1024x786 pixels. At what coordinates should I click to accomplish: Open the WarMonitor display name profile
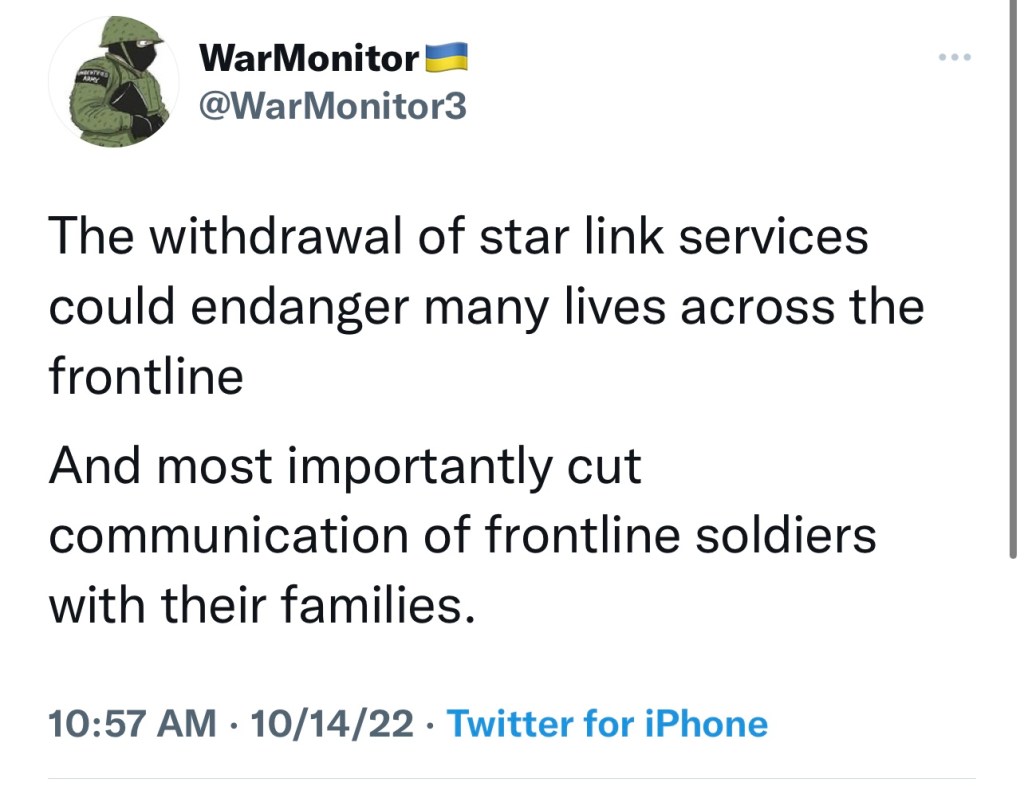309,59
